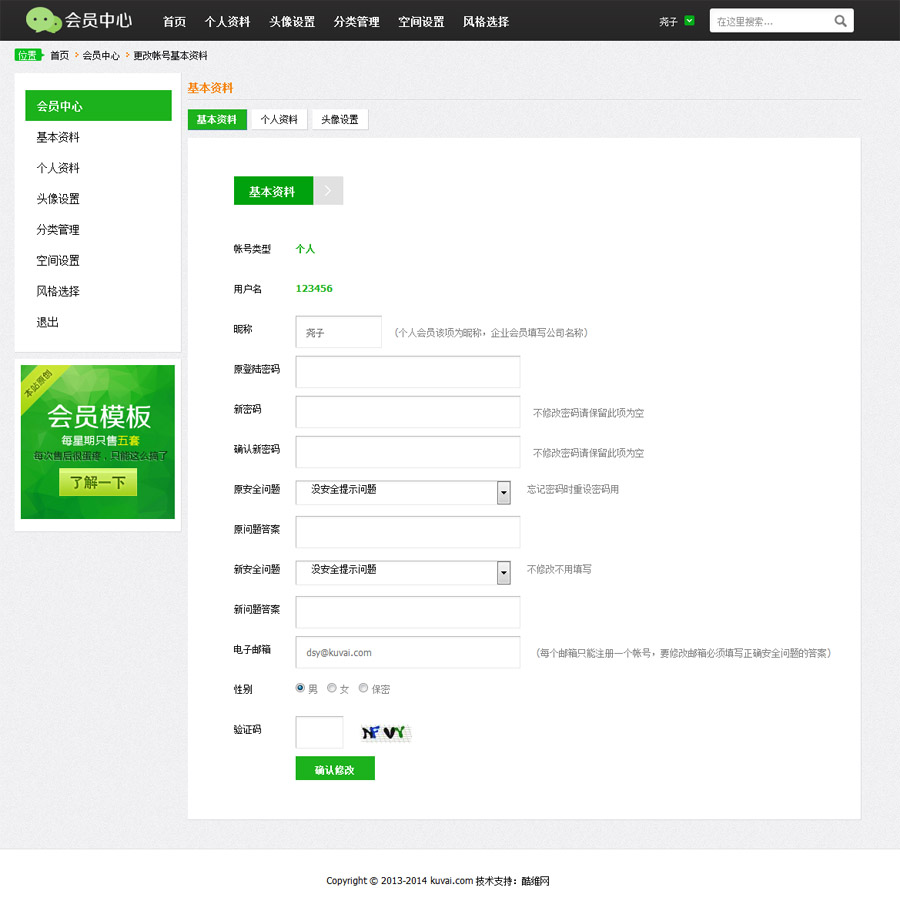Click the 原登陆密码 input field

pyautogui.click(x=407, y=371)
